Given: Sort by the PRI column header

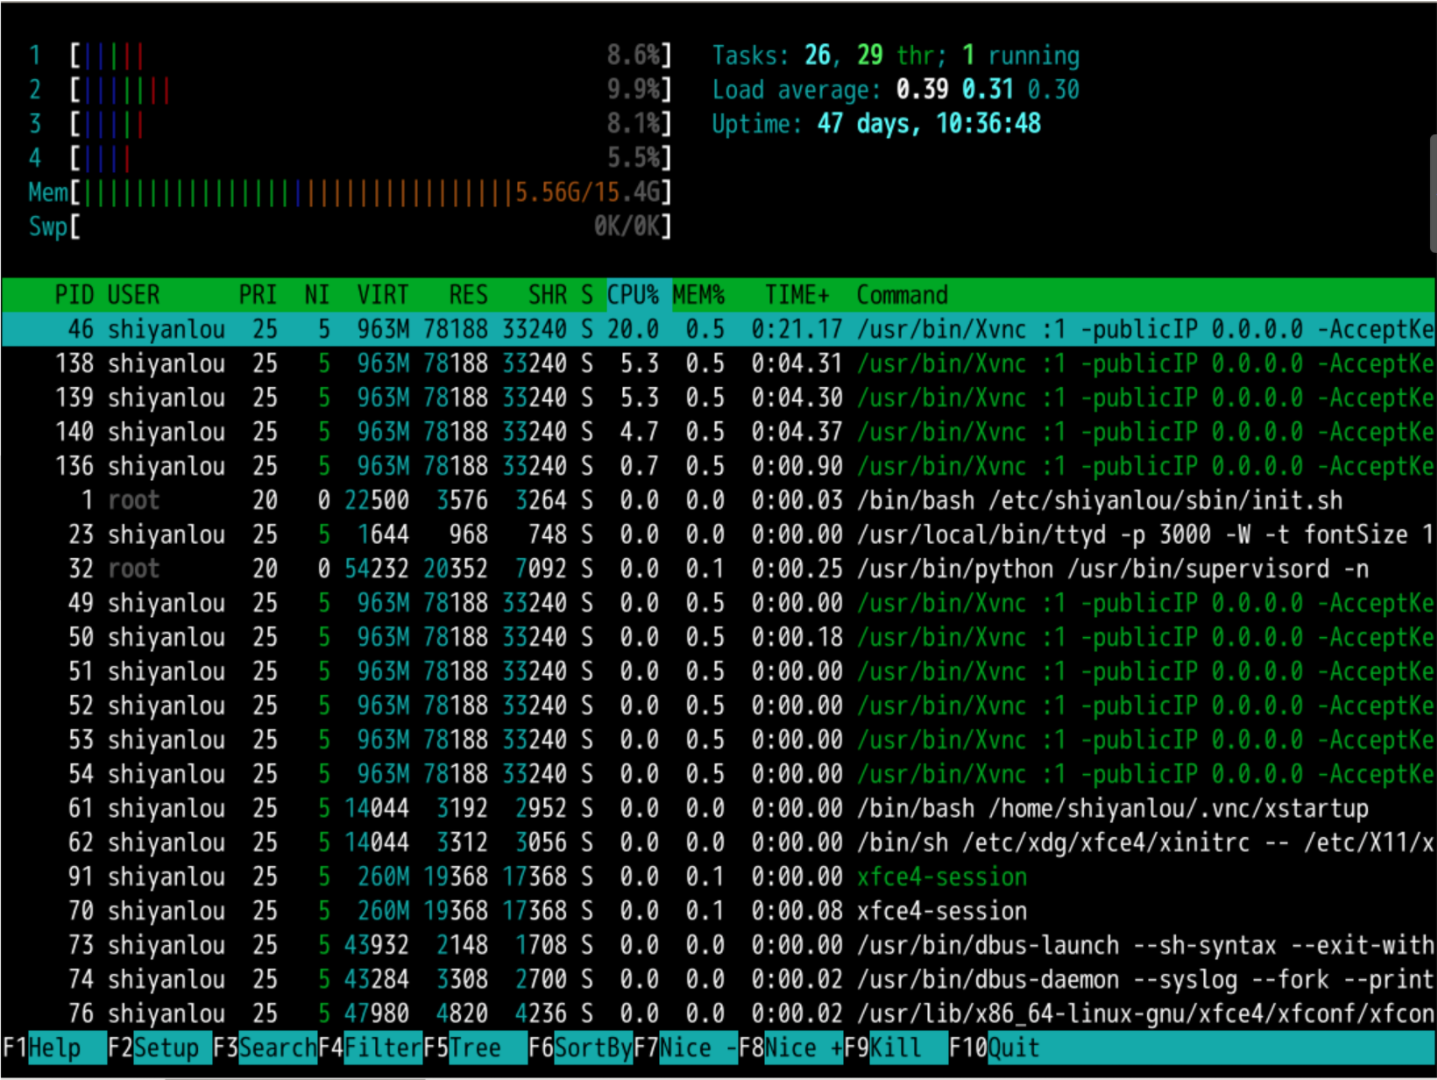Looking at the screenshot, I should click(258, 295).
